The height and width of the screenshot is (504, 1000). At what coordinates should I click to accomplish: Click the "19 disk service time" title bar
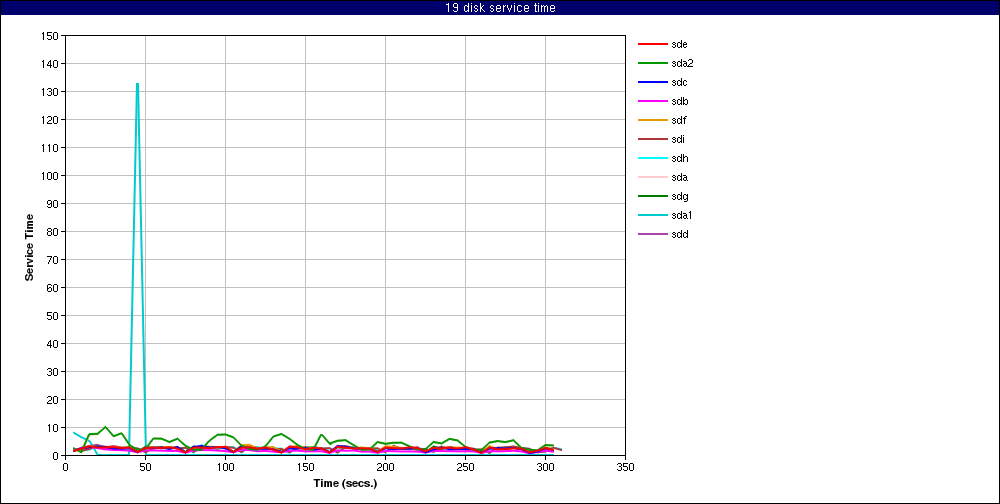click(x=500, y=8)
